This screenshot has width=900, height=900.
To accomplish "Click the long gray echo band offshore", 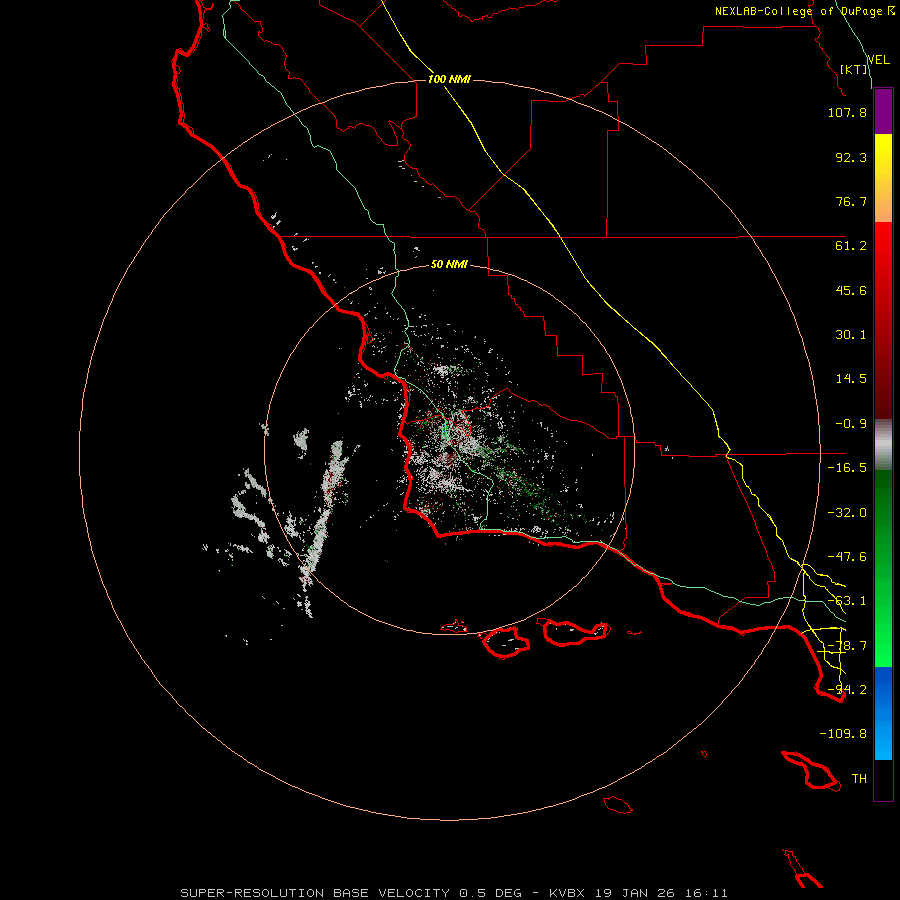I will 325,511.
